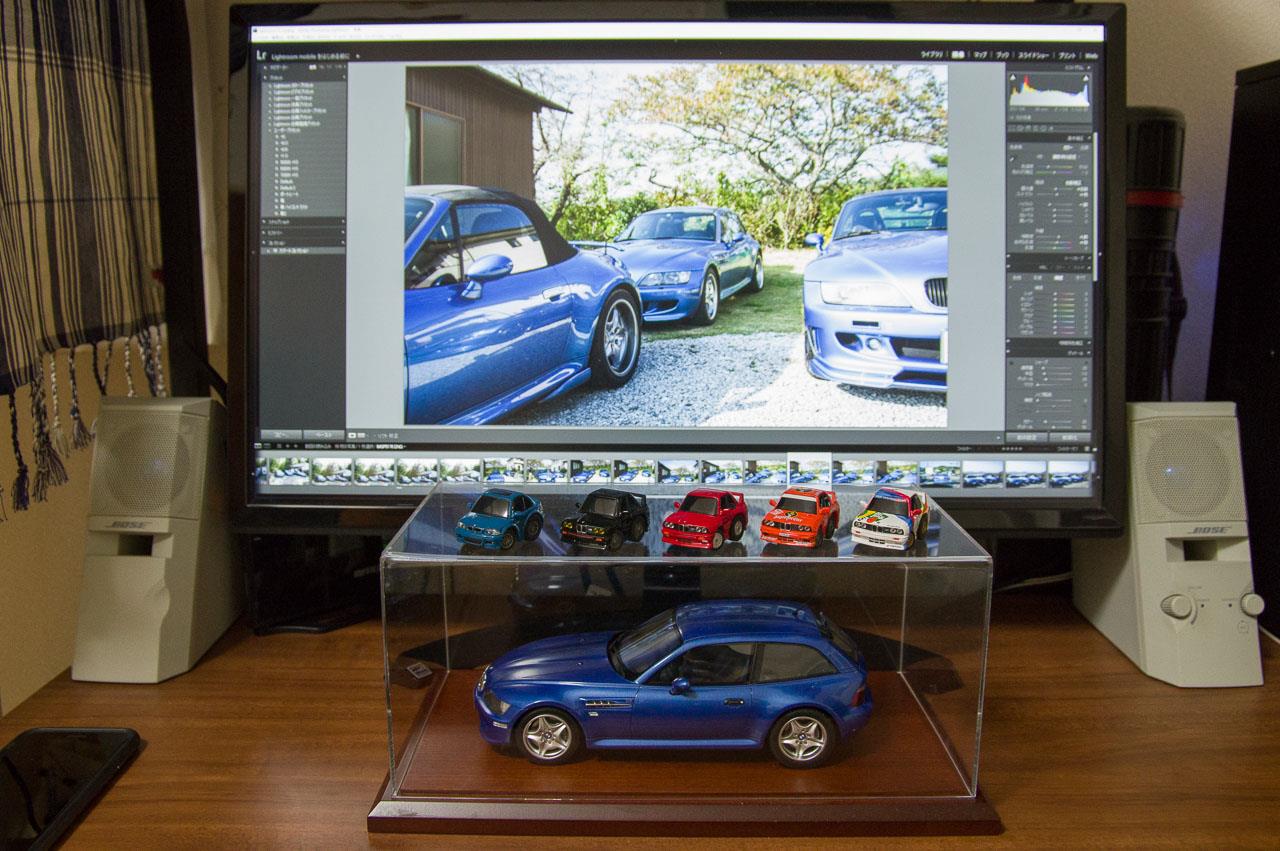This screenshot has height=851, width=1280.
Task: Set navigator zoom to FILL
Action: (322, 67)
